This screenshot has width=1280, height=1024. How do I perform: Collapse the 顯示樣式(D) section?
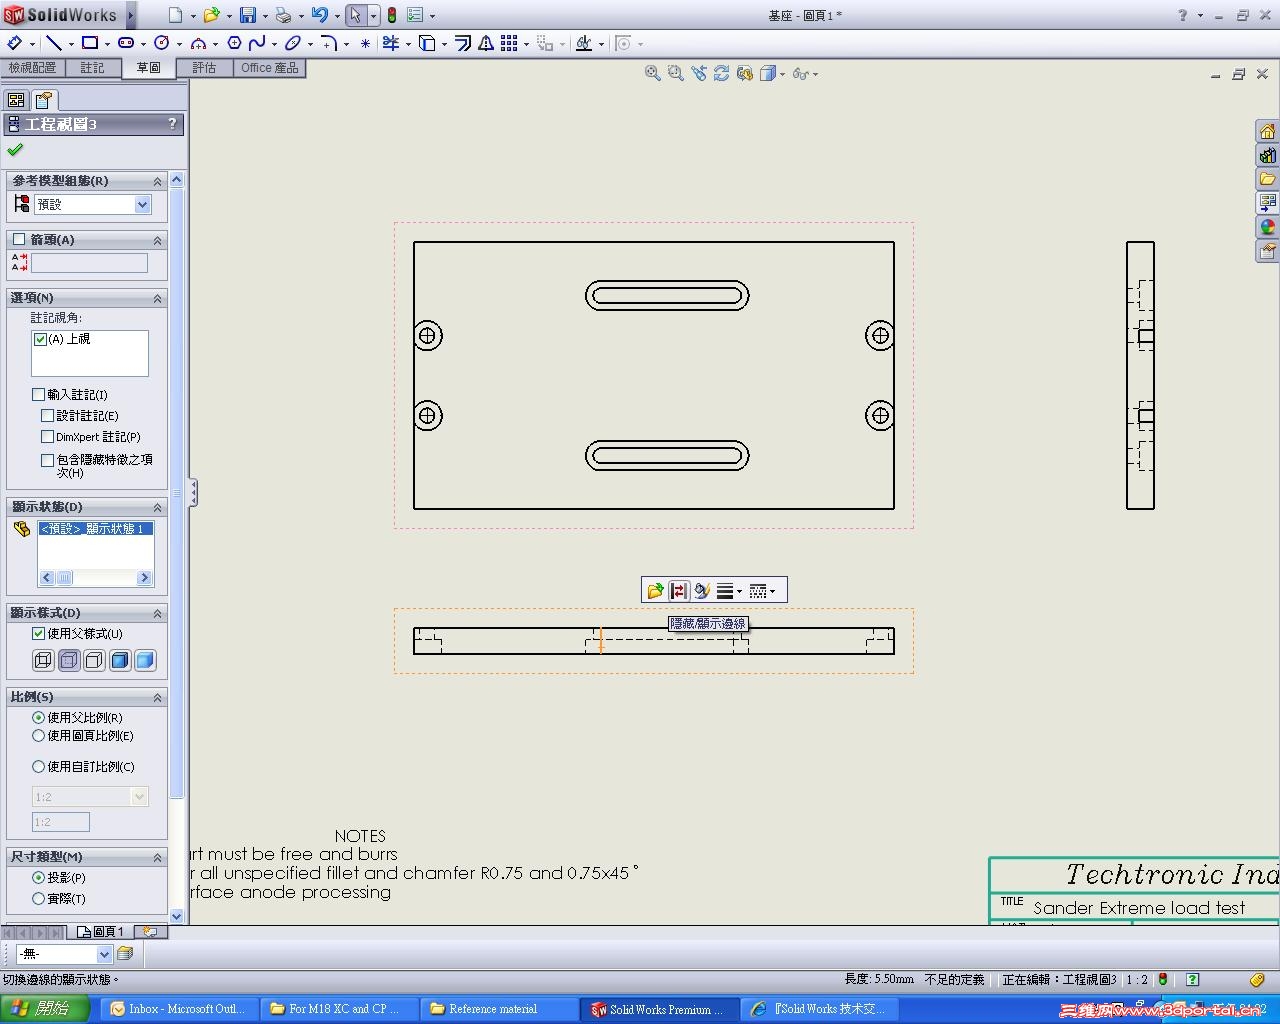coord(157,613)
